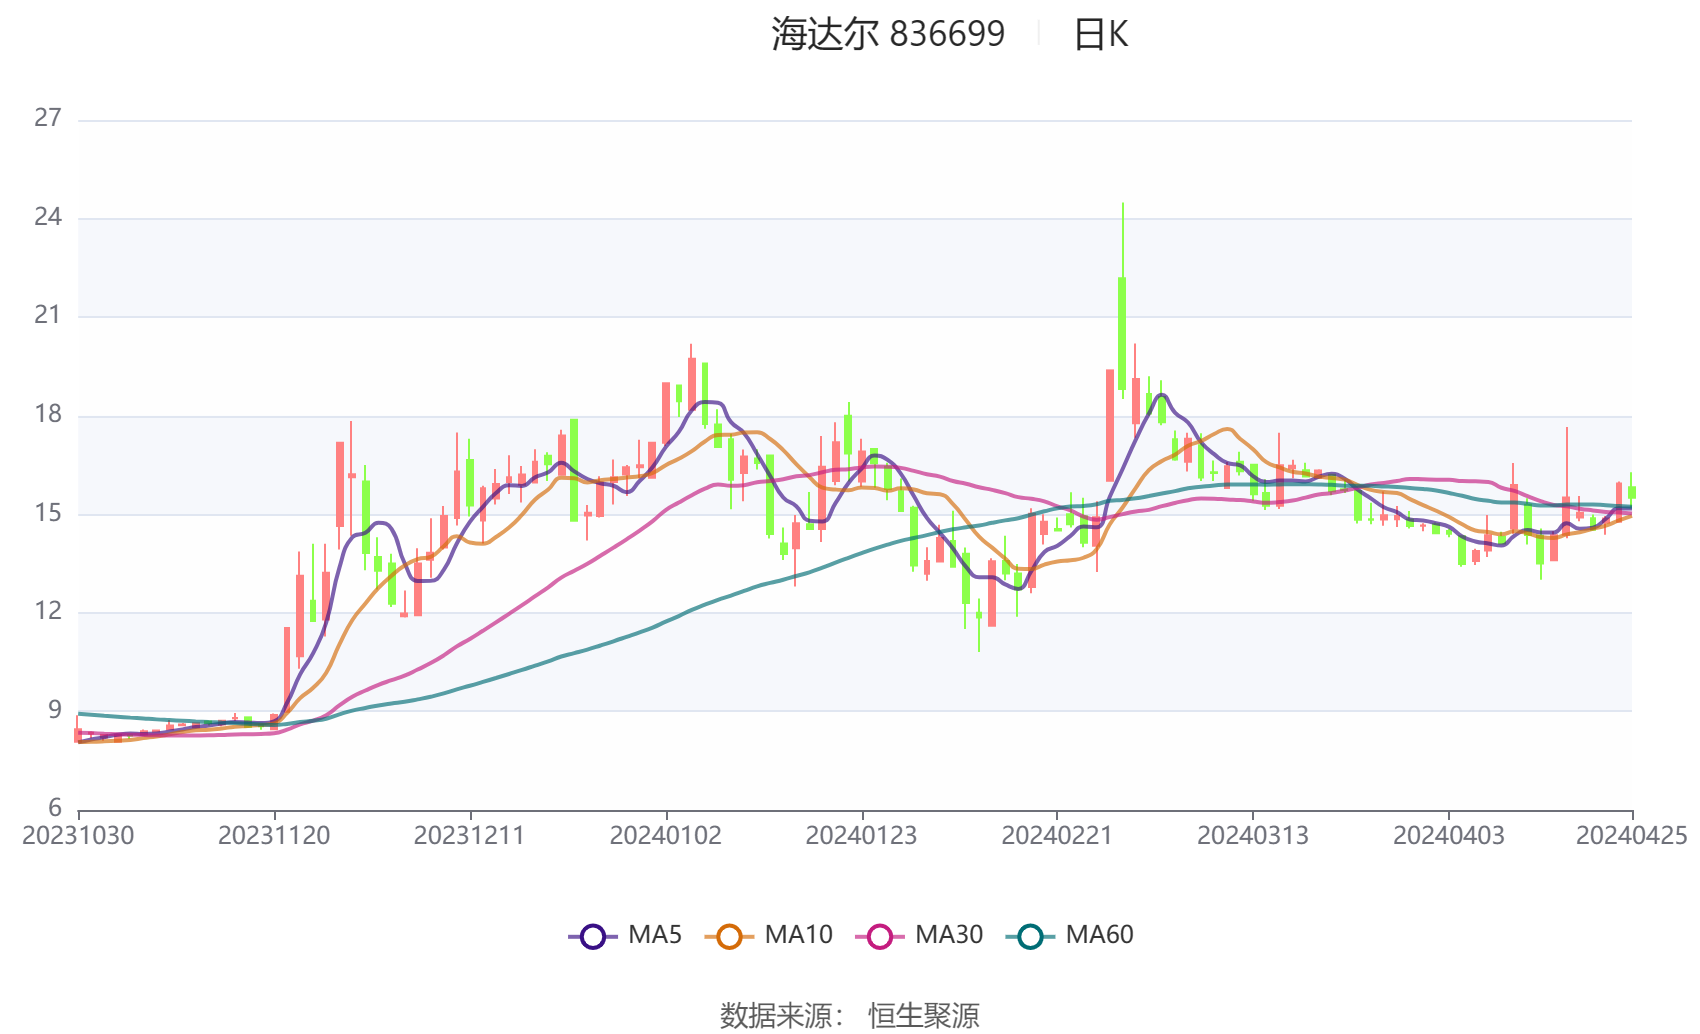
Task: Click the y-axis value 18
Action: 48,414
